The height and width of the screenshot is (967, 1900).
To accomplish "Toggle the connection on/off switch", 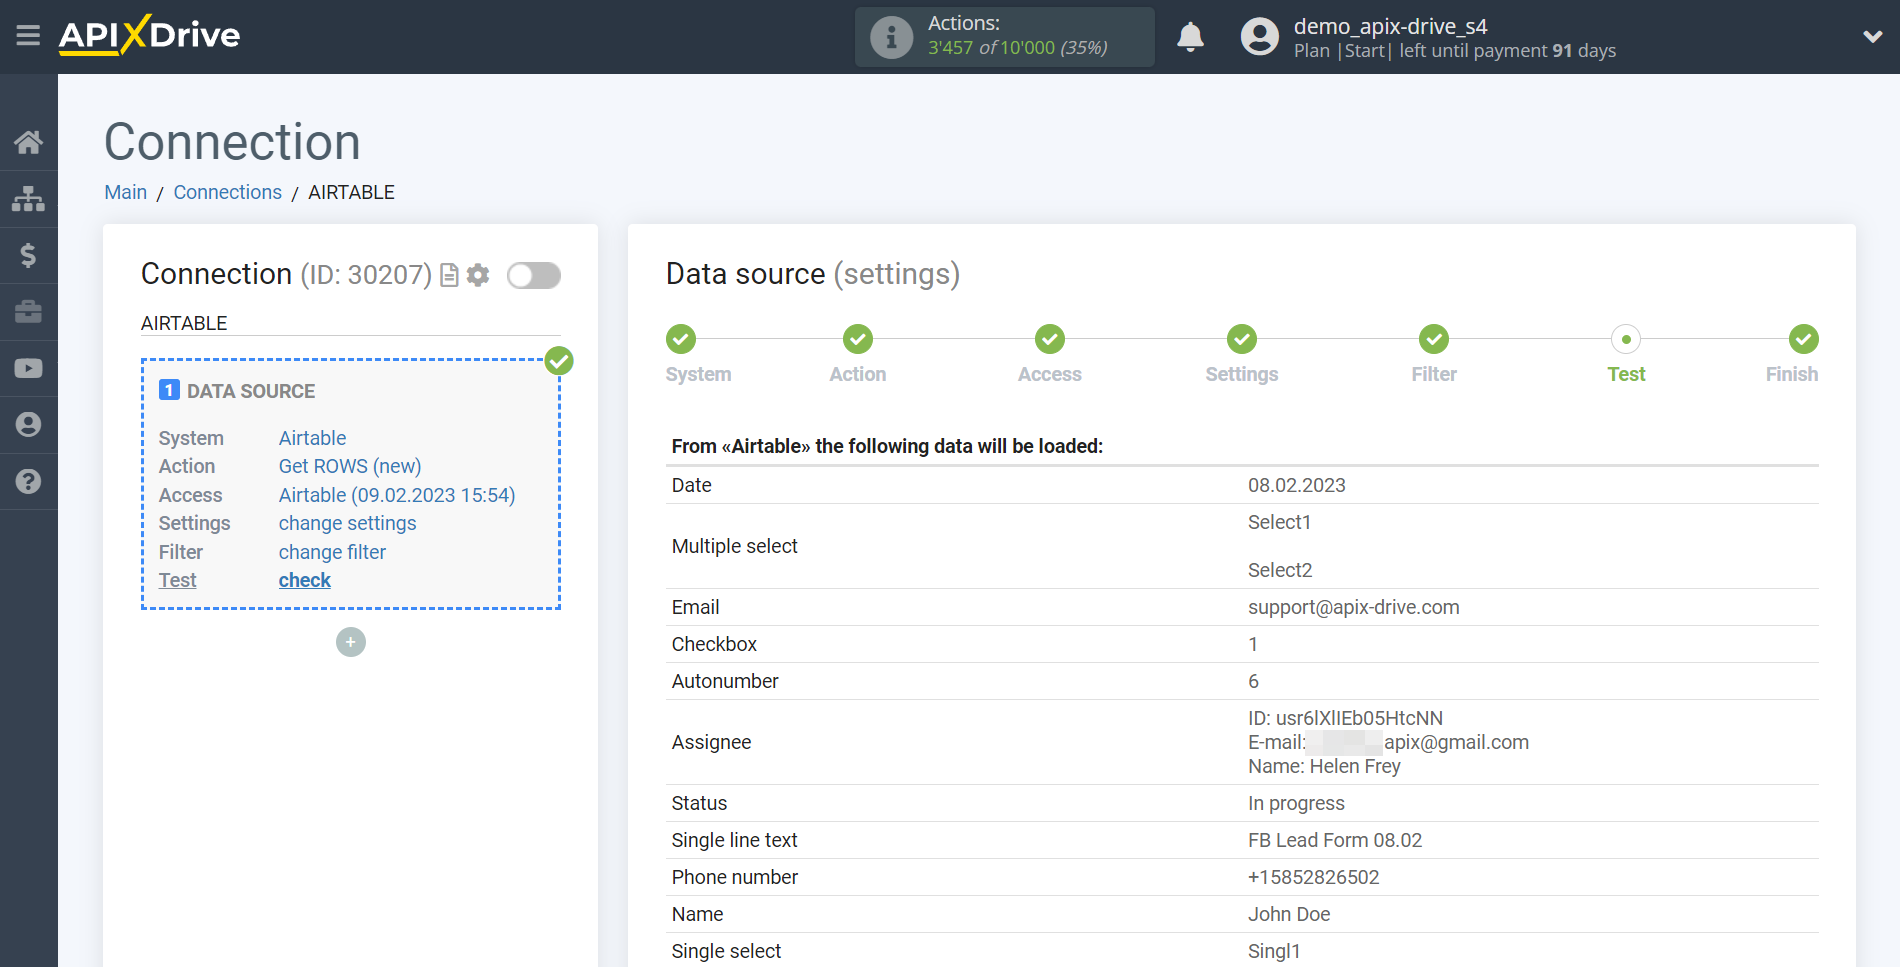I will [534, 275].
